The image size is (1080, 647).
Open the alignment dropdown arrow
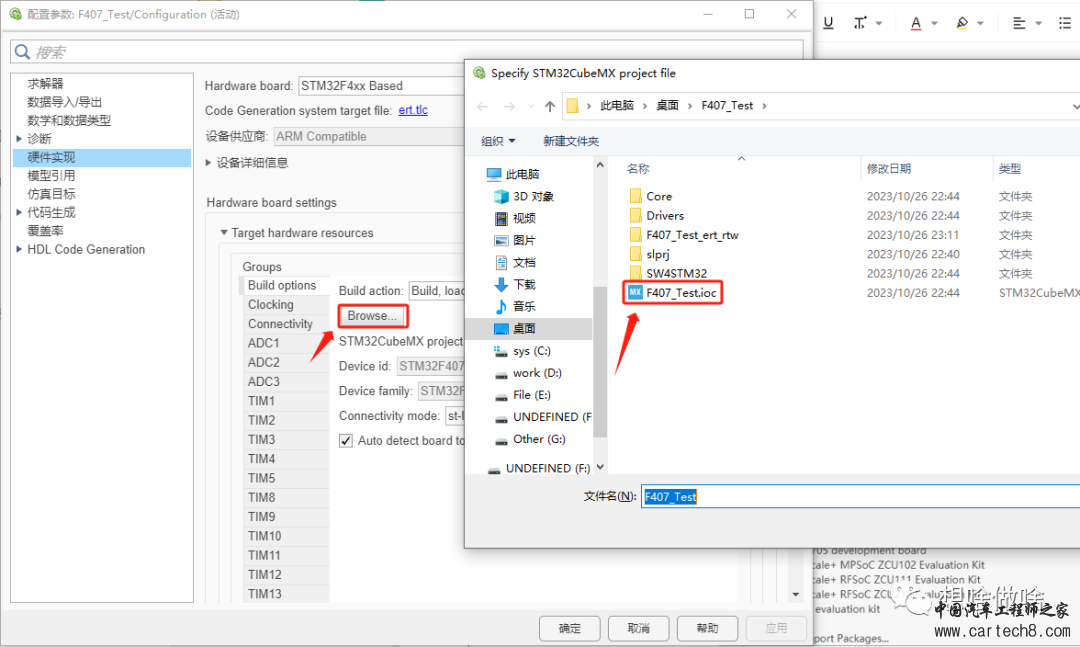[1038, 23]
